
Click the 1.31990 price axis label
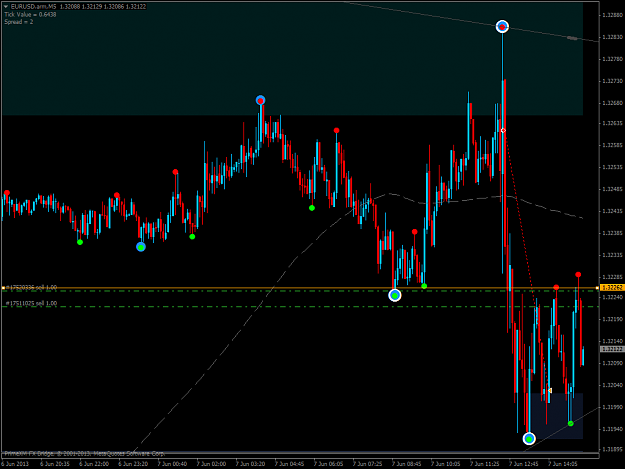613,407
